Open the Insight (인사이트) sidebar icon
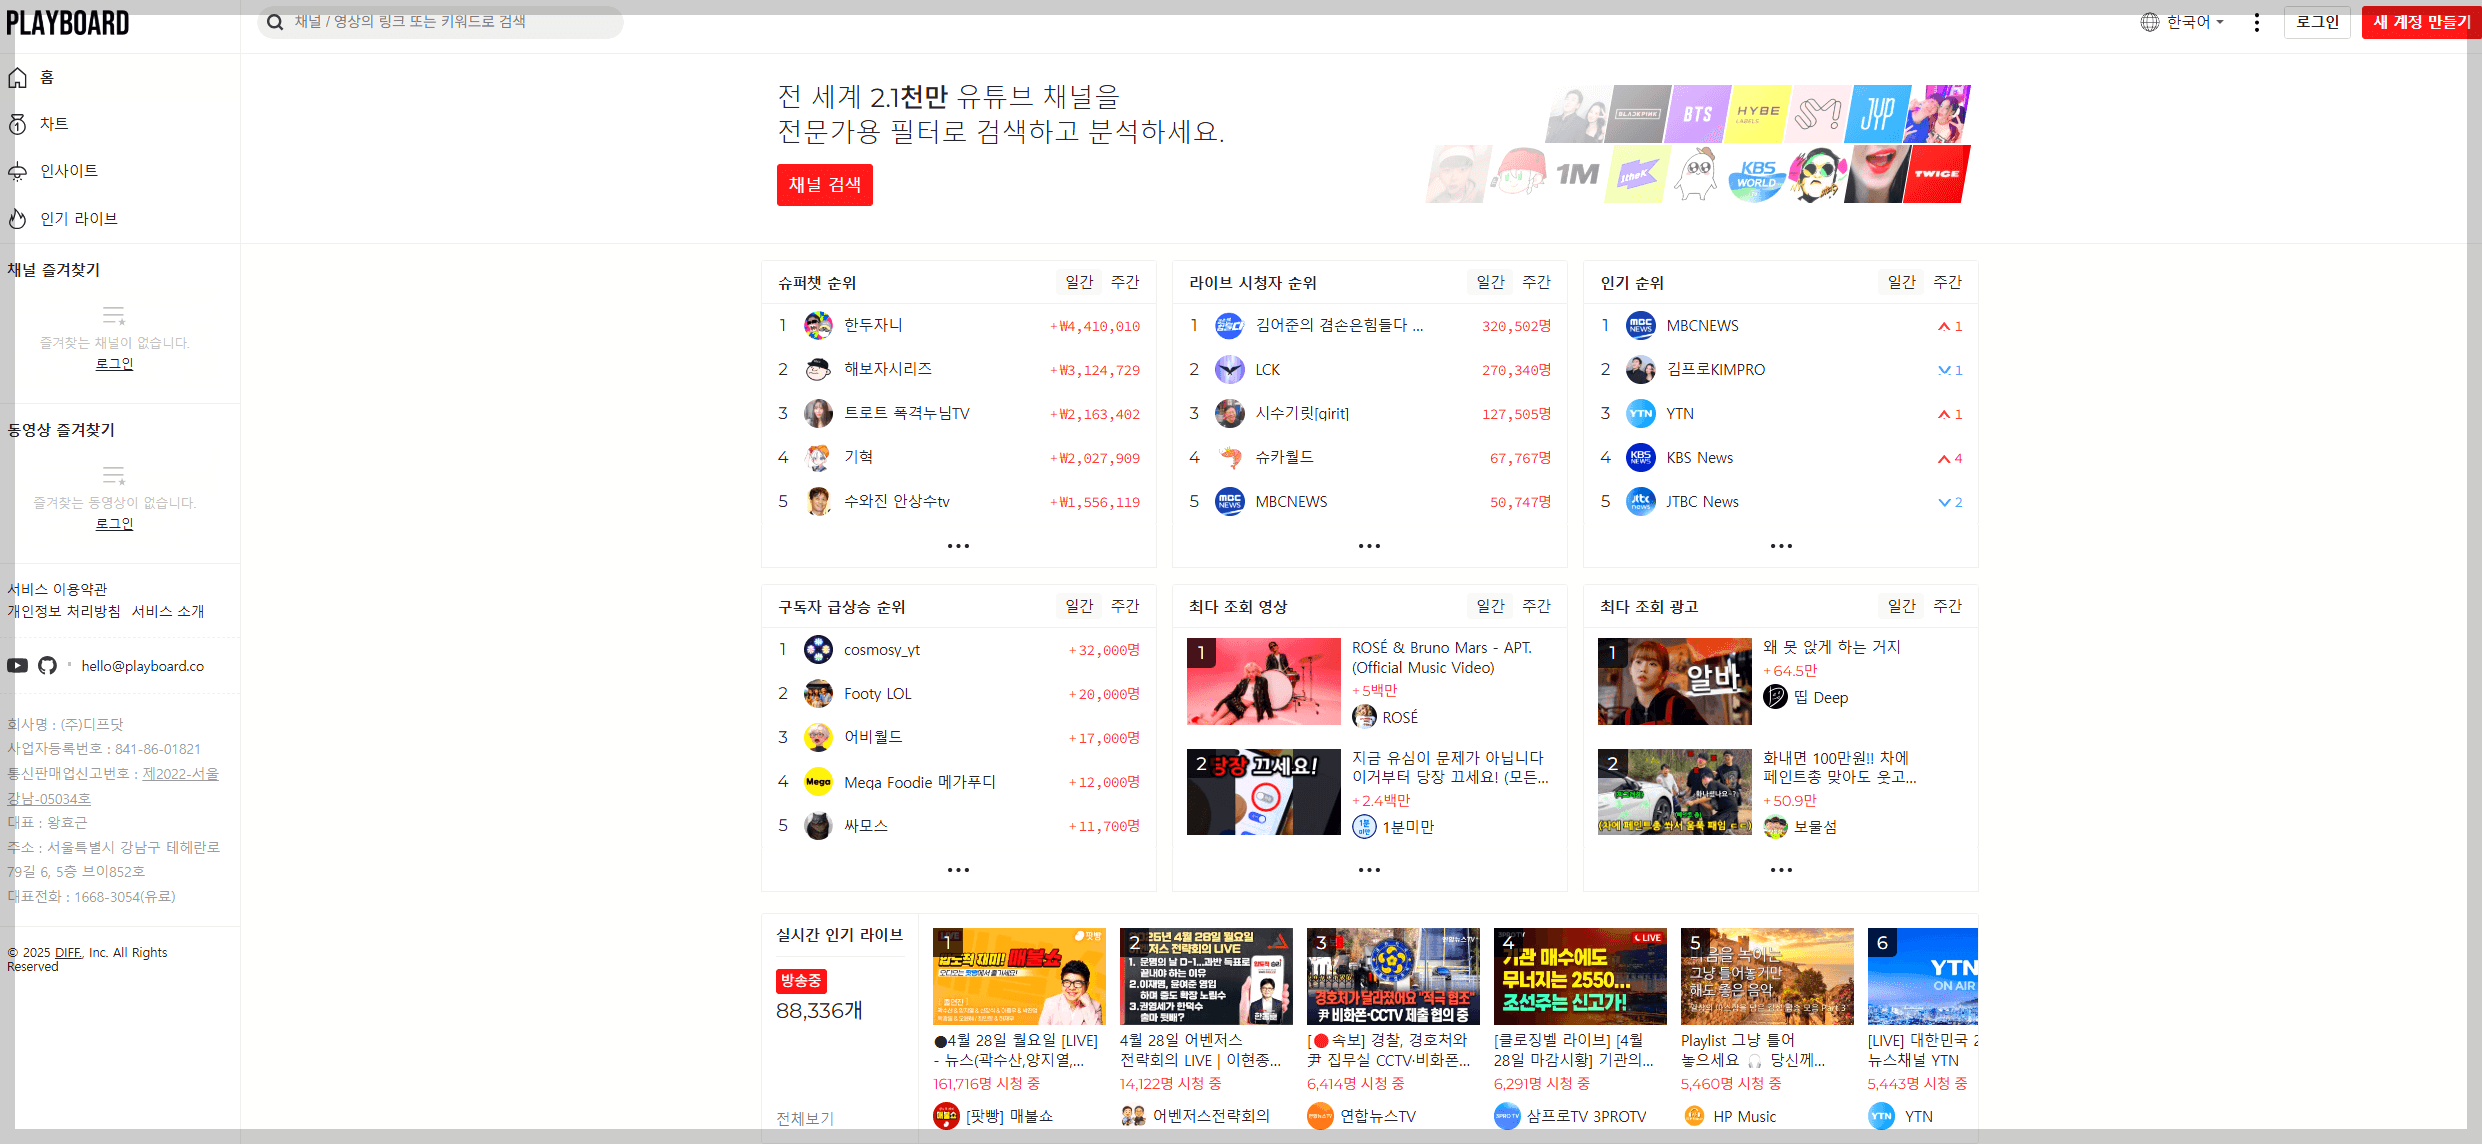2482x1144 pixels. pyautogui.click(x=18, y=171)
